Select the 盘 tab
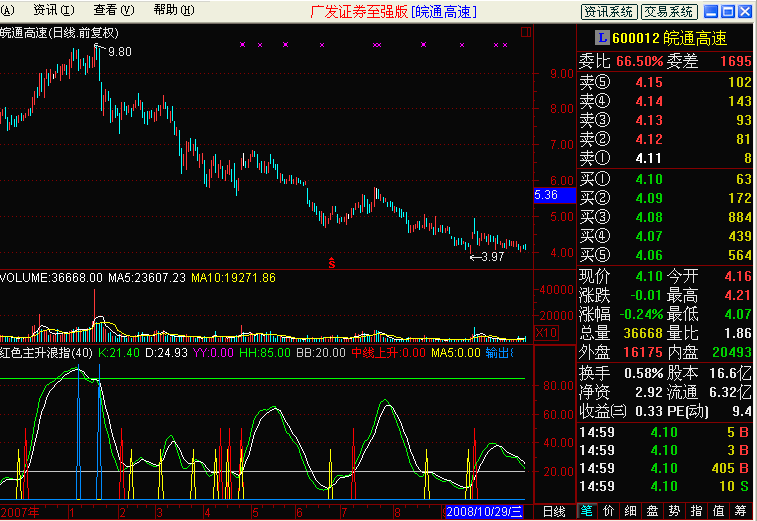The image size is (757, 521). [x=652, y=511]
